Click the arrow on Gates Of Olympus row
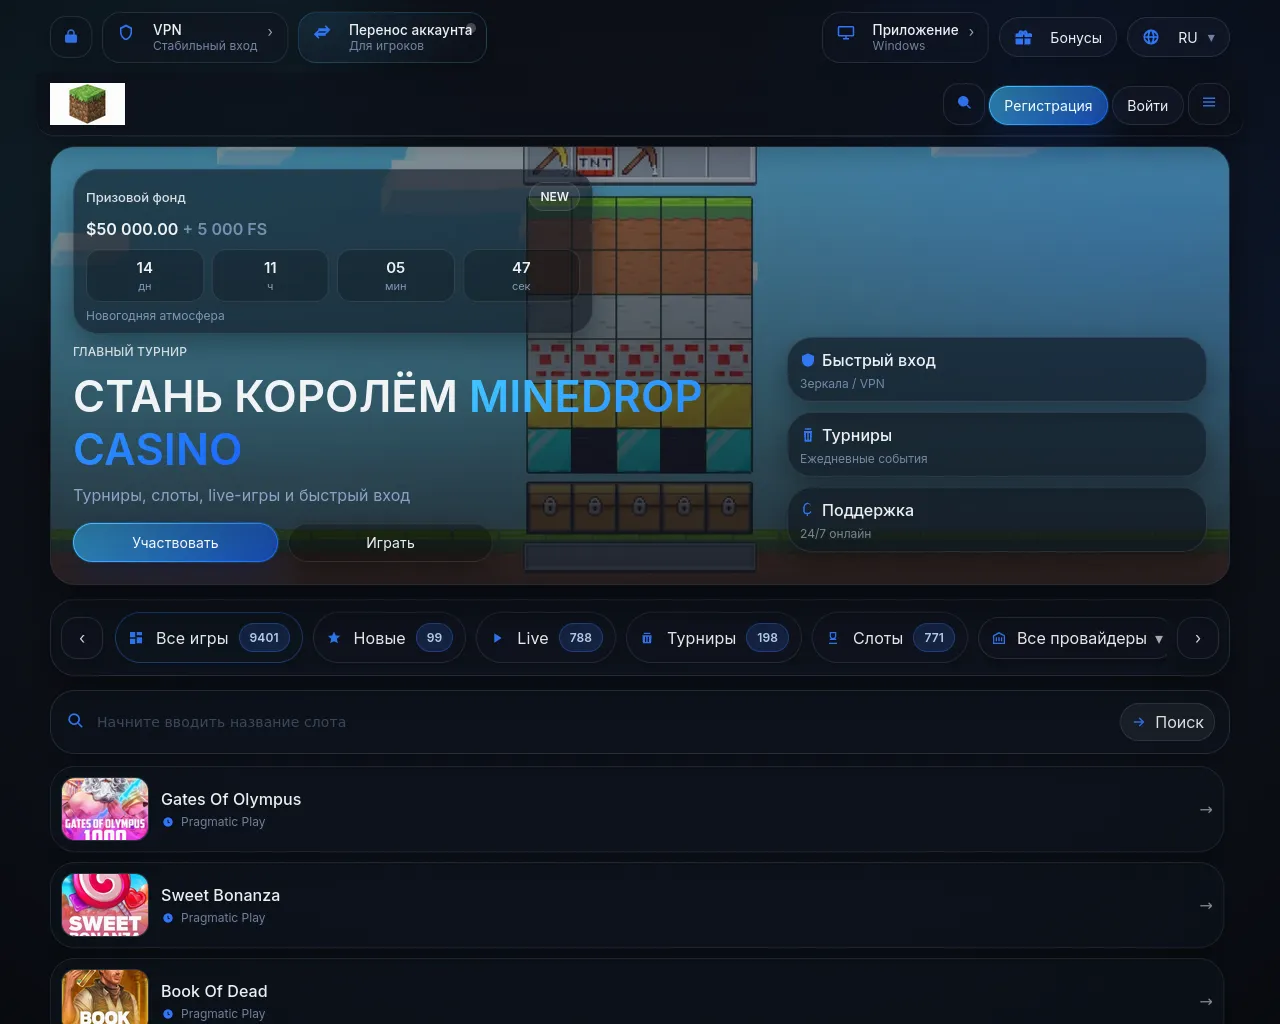The width and height of the screenshot is (1280, 1024). [1205, 809]
